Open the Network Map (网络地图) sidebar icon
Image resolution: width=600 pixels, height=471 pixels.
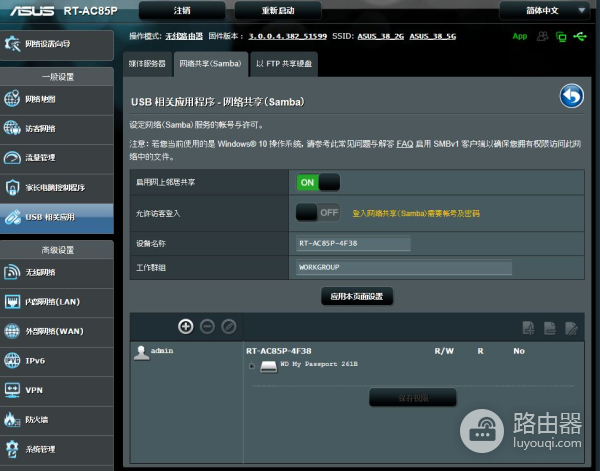click(x=12, y=99)
